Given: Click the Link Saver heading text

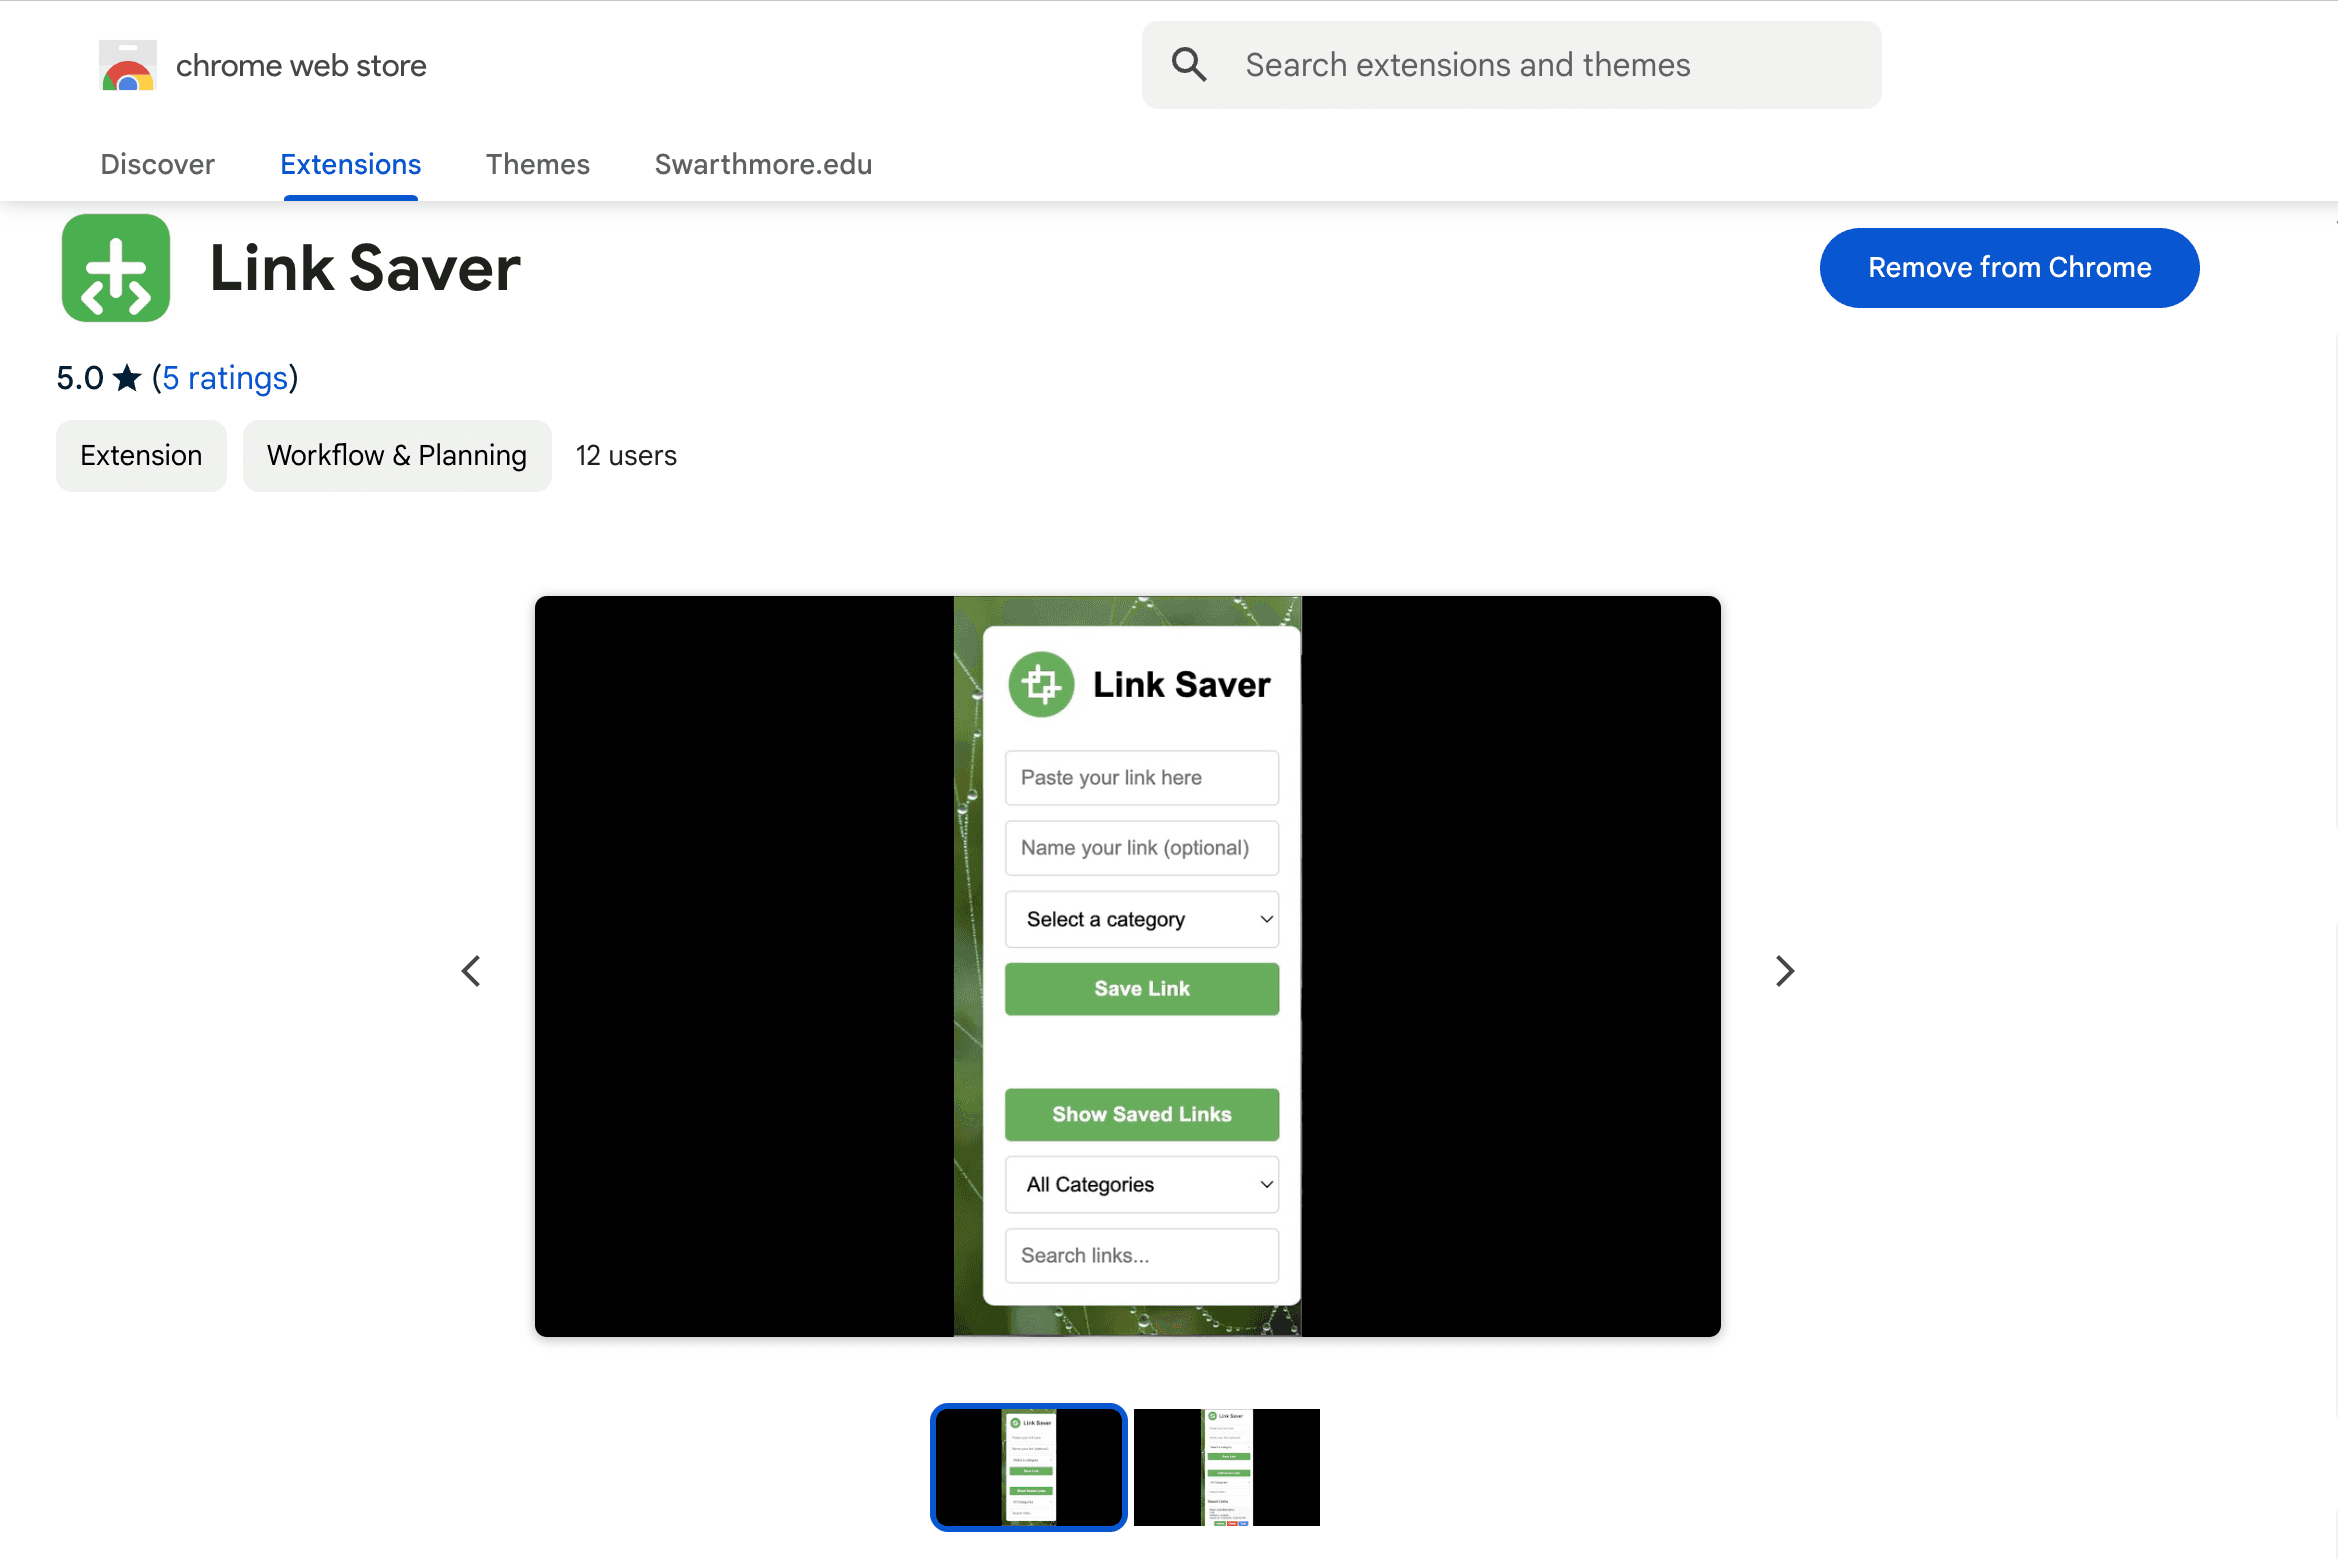Looking at the screenshot, I should 365,268.
